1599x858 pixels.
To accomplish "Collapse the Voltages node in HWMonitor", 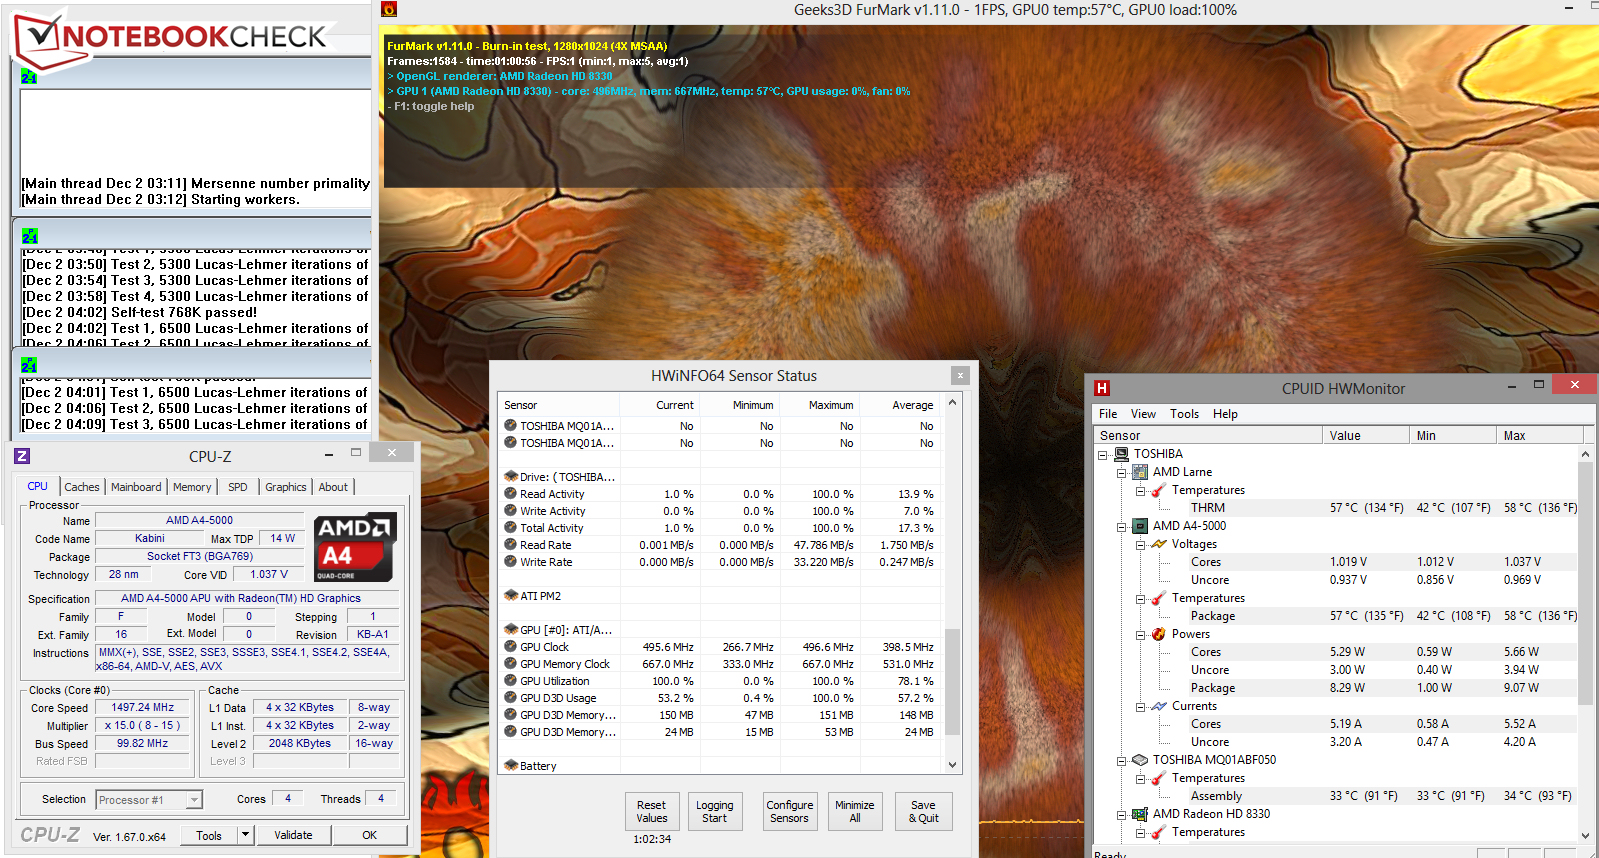I will (x=1141, y=545).
